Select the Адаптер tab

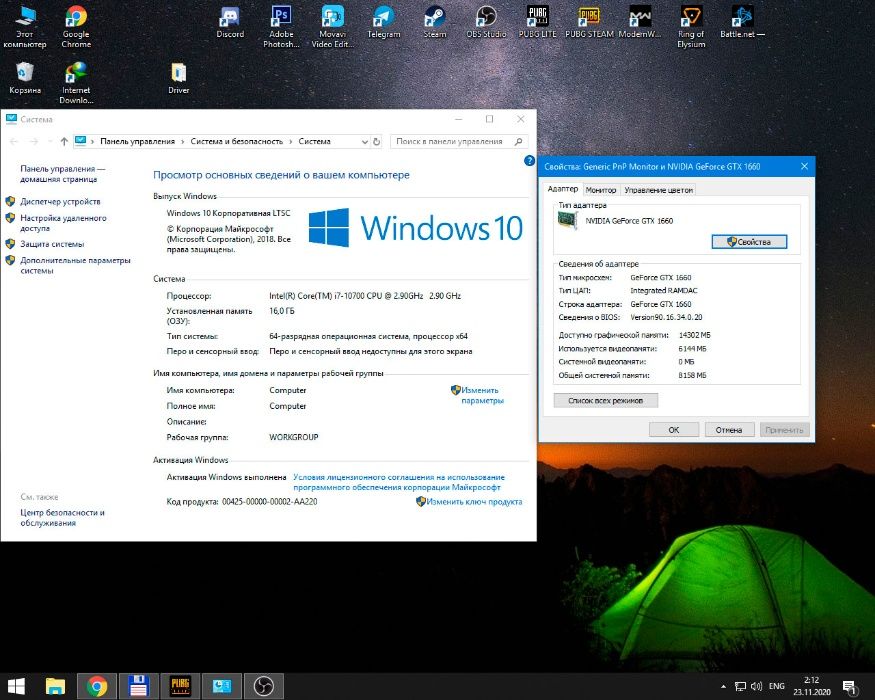click(562, 189)
